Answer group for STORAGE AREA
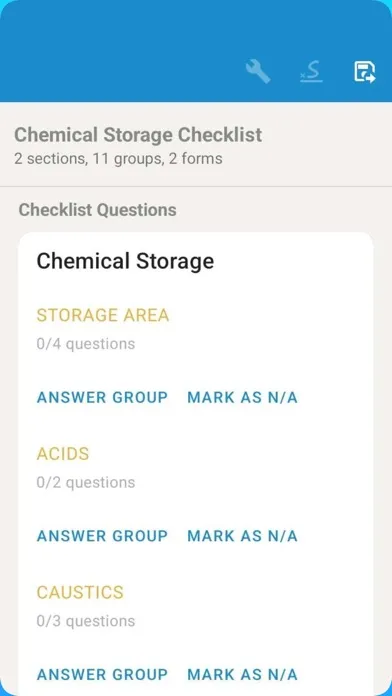Viewport: 392px width, 696px height. pyautogui.click(x=102, y=397)
